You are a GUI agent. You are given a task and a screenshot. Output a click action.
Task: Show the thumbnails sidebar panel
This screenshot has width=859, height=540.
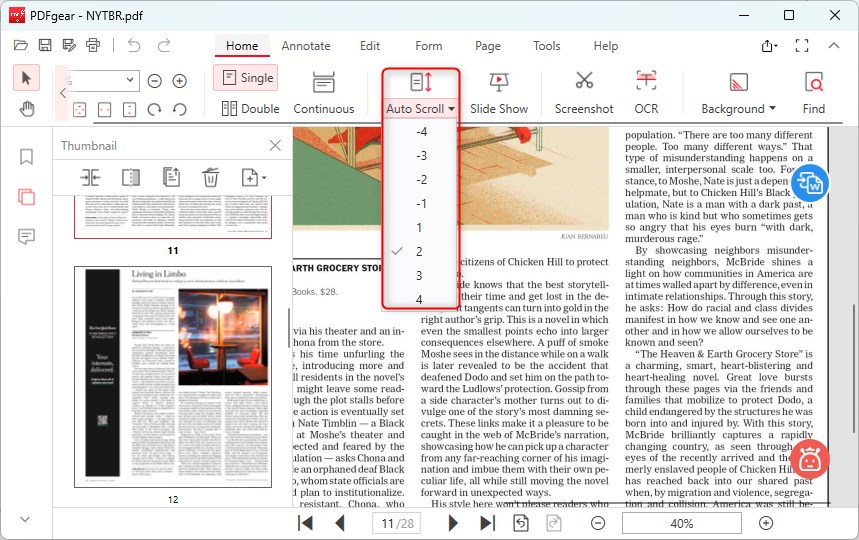point(26,197)
